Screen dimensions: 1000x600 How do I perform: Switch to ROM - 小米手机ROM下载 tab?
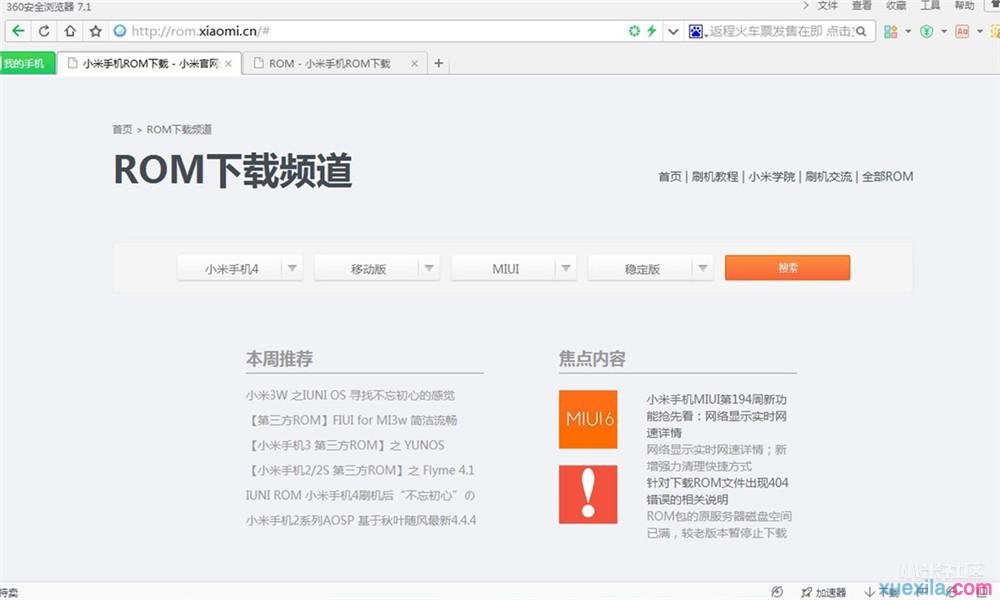(x=334, y=63)
